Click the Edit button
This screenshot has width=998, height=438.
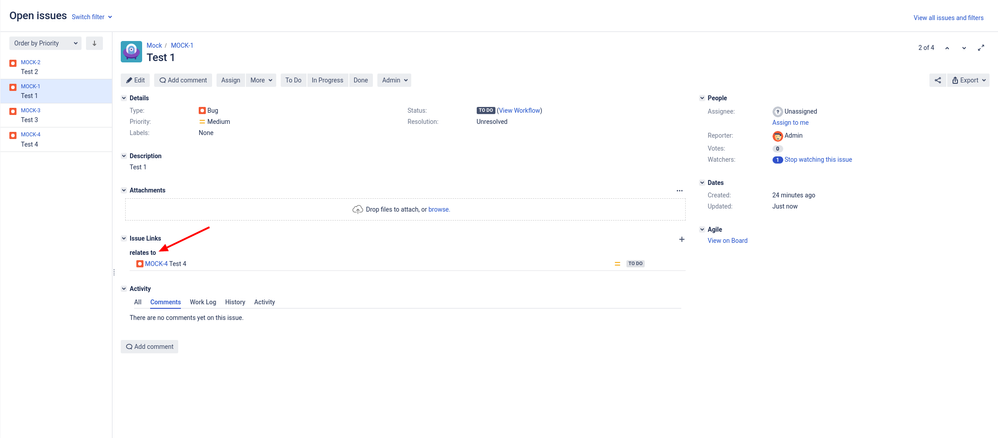click(136, 80)
